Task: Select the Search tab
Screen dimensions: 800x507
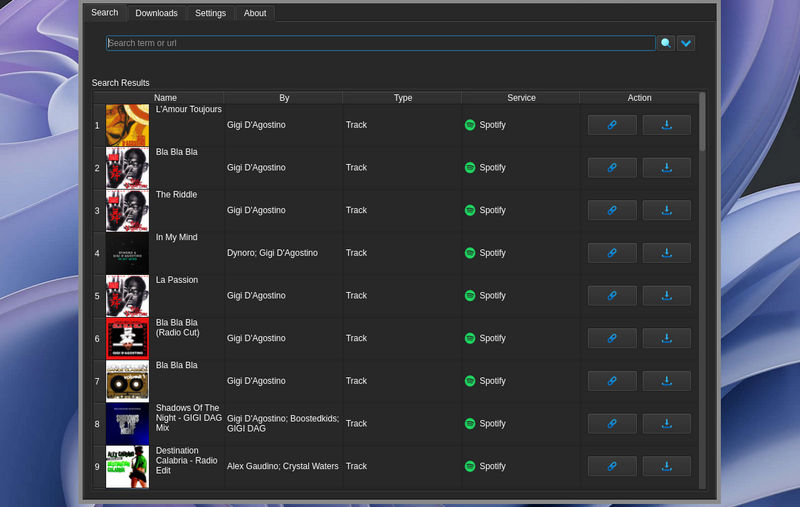Action: pyautogui.click(x=105, y=13)
